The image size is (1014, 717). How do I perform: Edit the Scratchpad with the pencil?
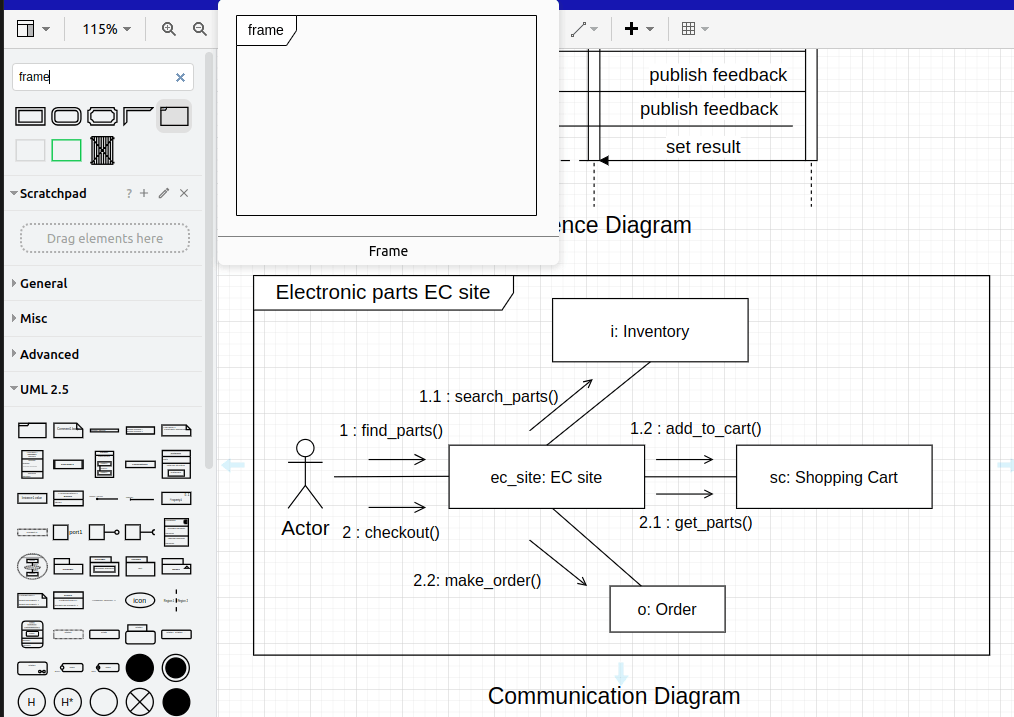(164, 193)
